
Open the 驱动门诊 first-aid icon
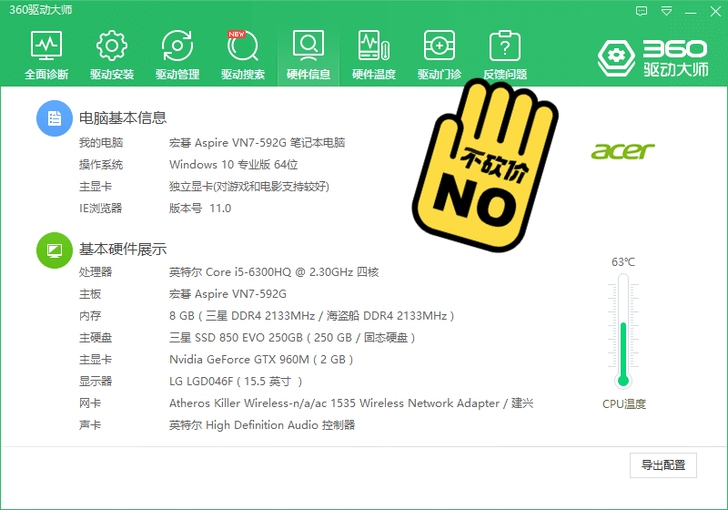(x=439, y=46)
